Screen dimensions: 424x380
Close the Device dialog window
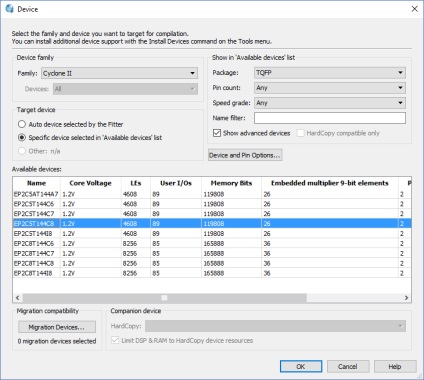[414, 9]
